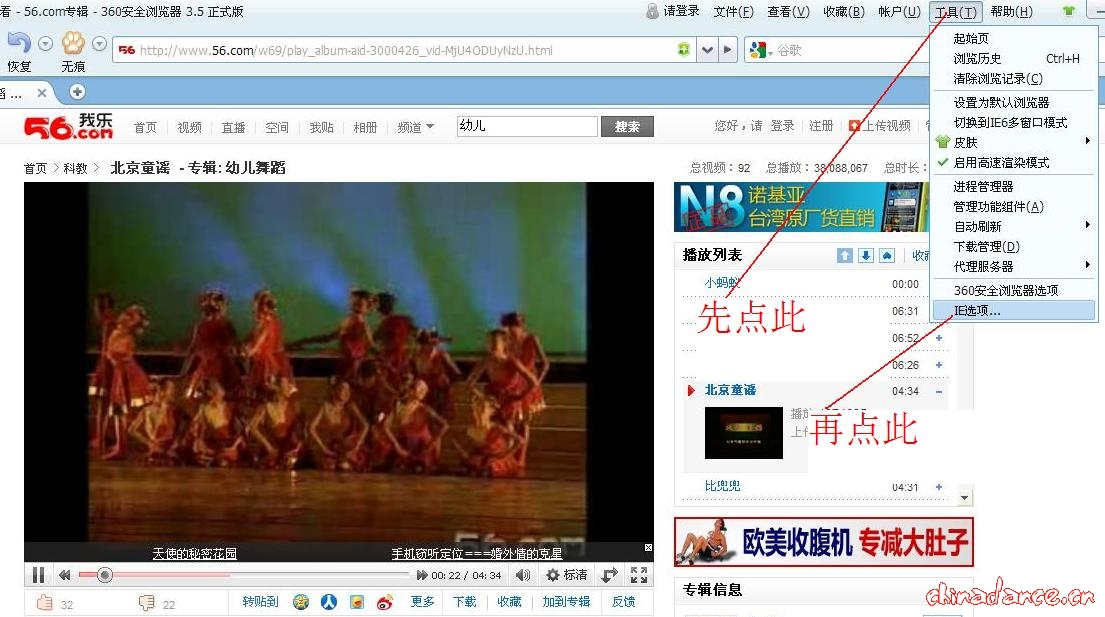Viewport: 1105px width, 617px height.
Task: Click the thumbs-down dislike icon
Action: click(x=146, y=602)
